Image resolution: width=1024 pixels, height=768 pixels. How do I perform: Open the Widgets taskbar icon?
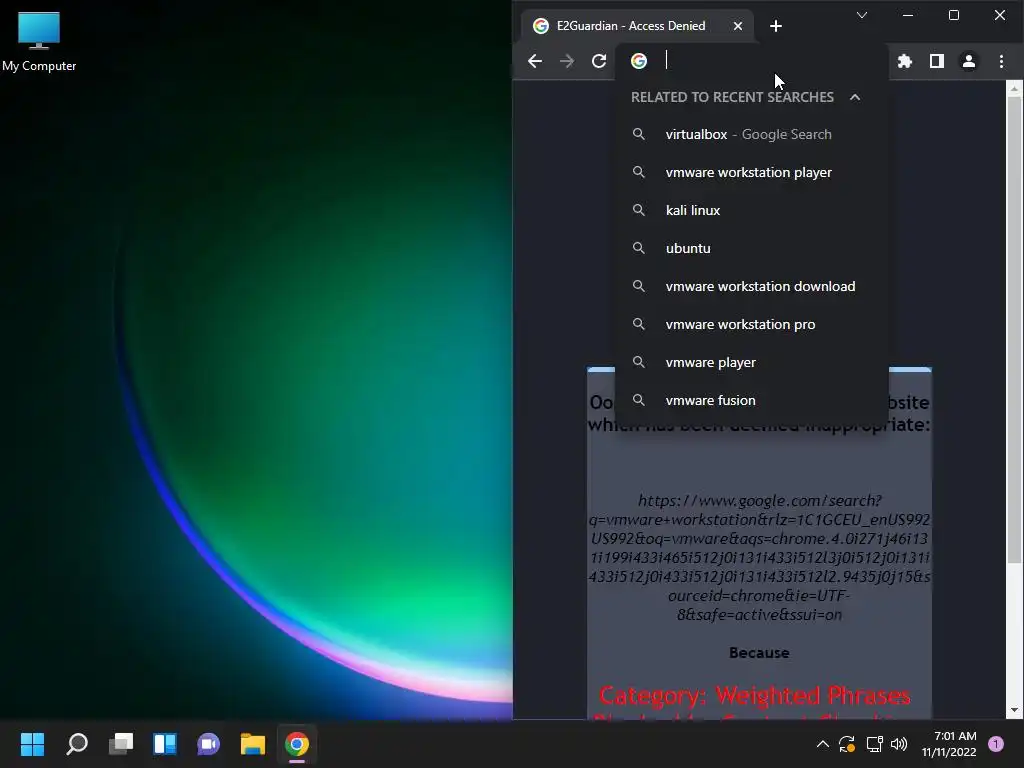[x=165, y=744]
